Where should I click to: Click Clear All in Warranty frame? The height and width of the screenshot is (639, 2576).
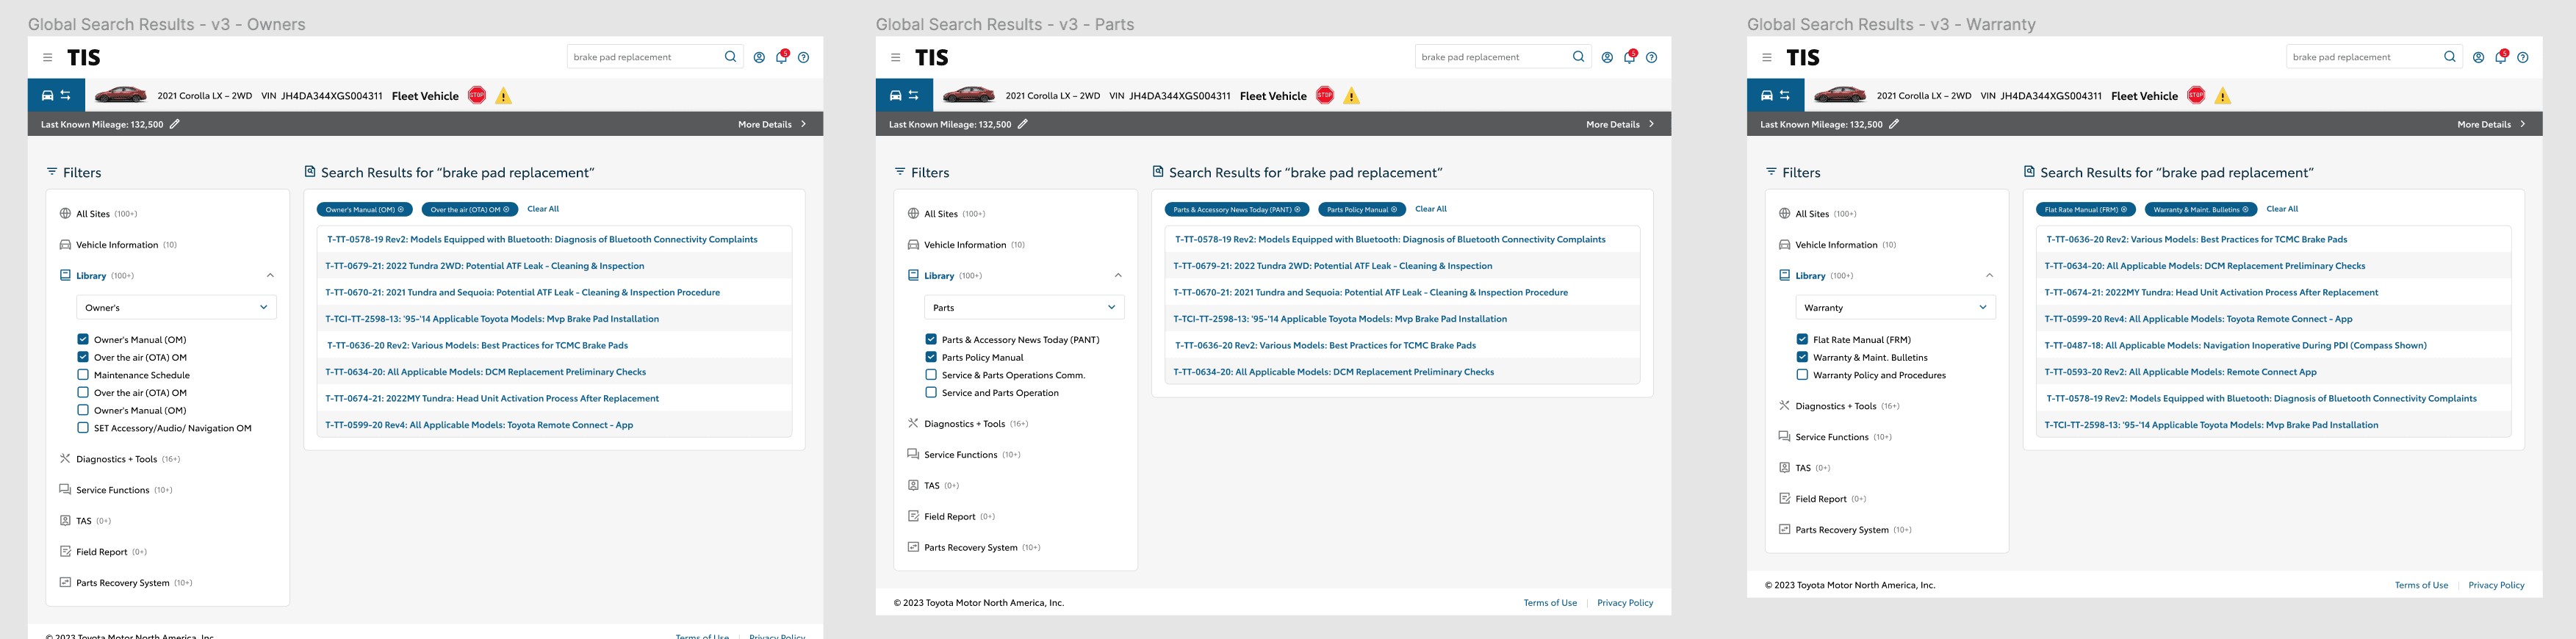pyautogui.click(x=2282, y=209)
